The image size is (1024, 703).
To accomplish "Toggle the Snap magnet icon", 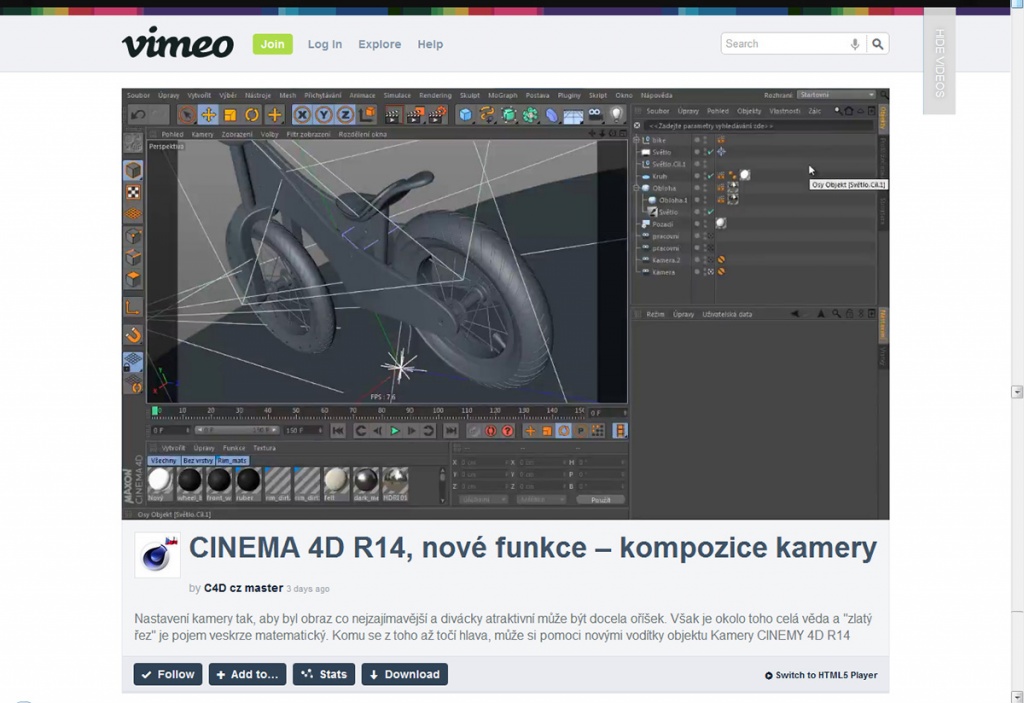I will pos(133,335).
